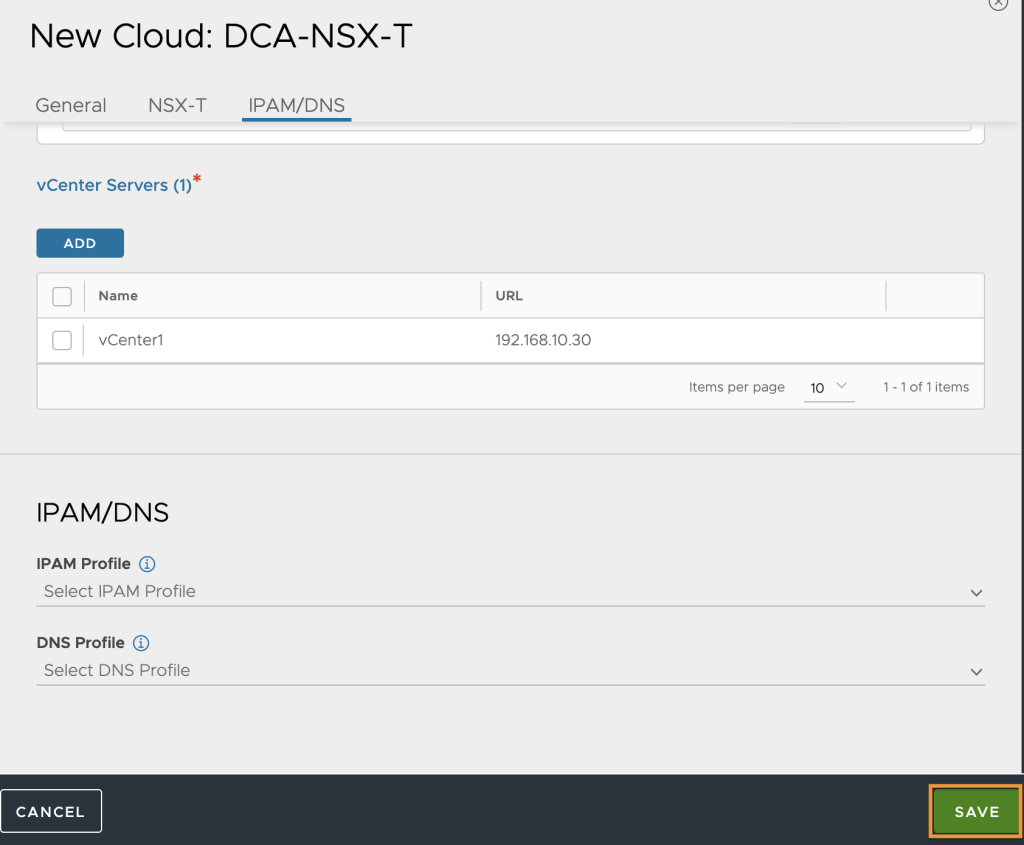Tick the select-all checkbox in table header

pos(62,296)
